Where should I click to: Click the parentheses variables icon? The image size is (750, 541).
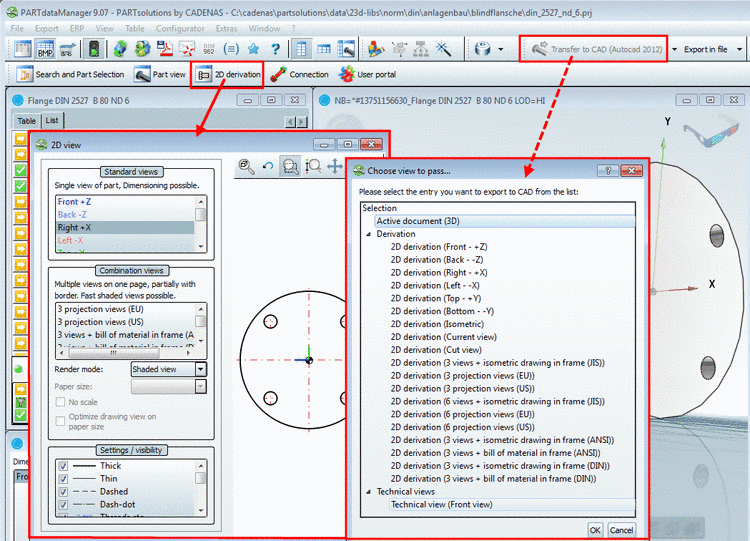(x=231, y=49)
